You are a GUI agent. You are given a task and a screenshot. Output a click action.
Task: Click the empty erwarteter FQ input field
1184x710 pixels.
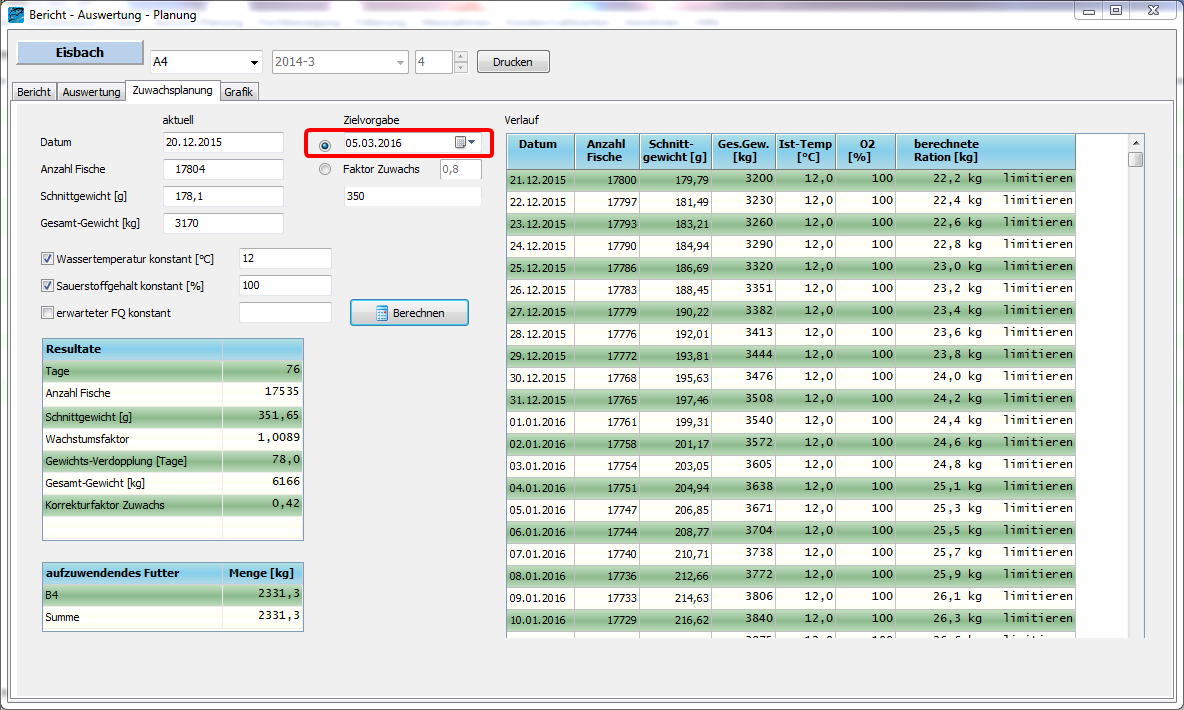point(285,313)
